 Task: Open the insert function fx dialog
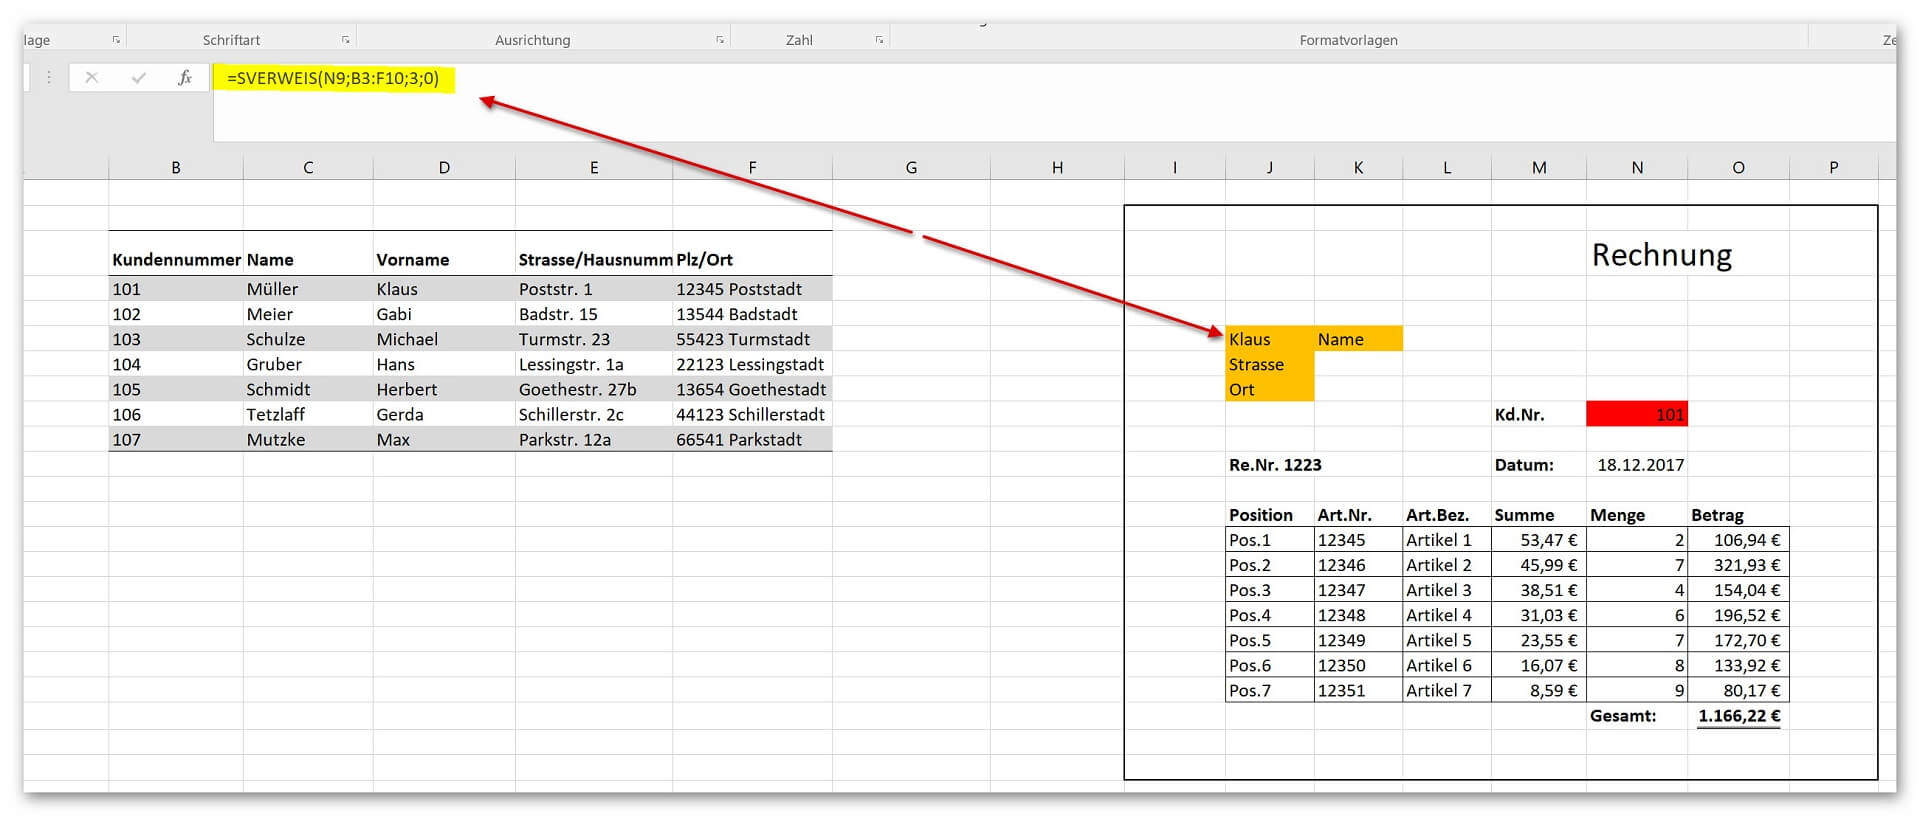coord(185,78)
